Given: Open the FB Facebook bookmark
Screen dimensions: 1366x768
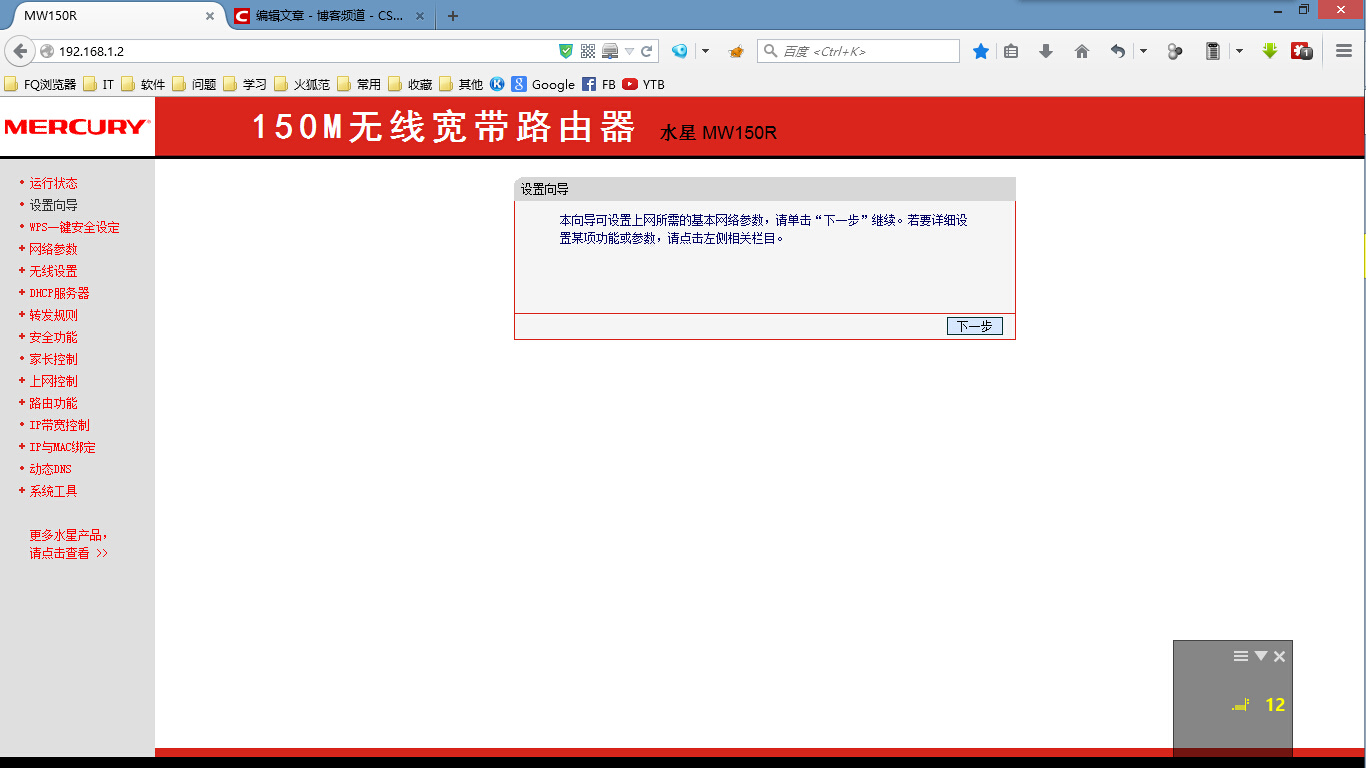Looking at the screenshot, I should point(599,84).
